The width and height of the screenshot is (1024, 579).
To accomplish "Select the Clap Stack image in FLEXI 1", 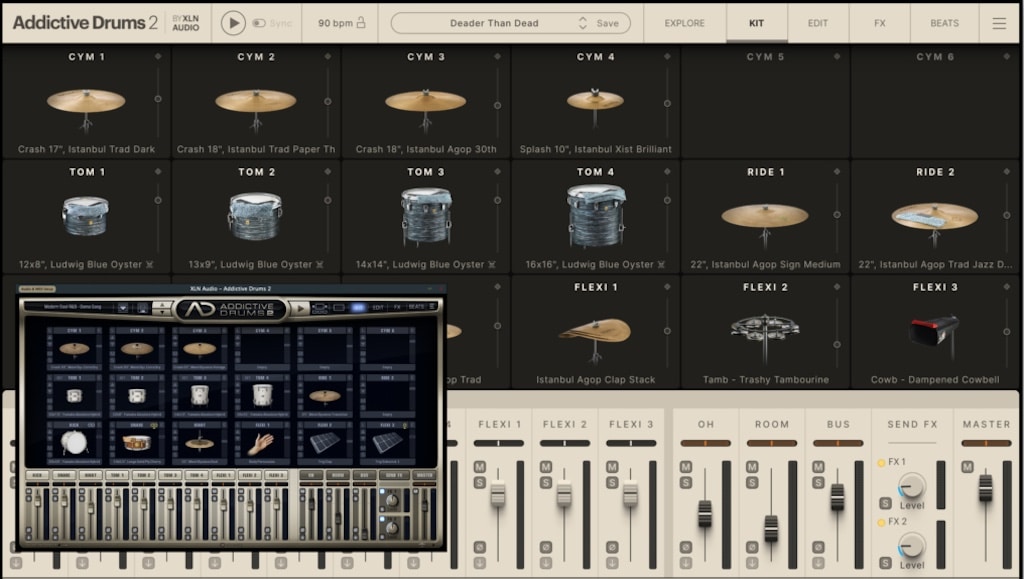I will [595, 339].
